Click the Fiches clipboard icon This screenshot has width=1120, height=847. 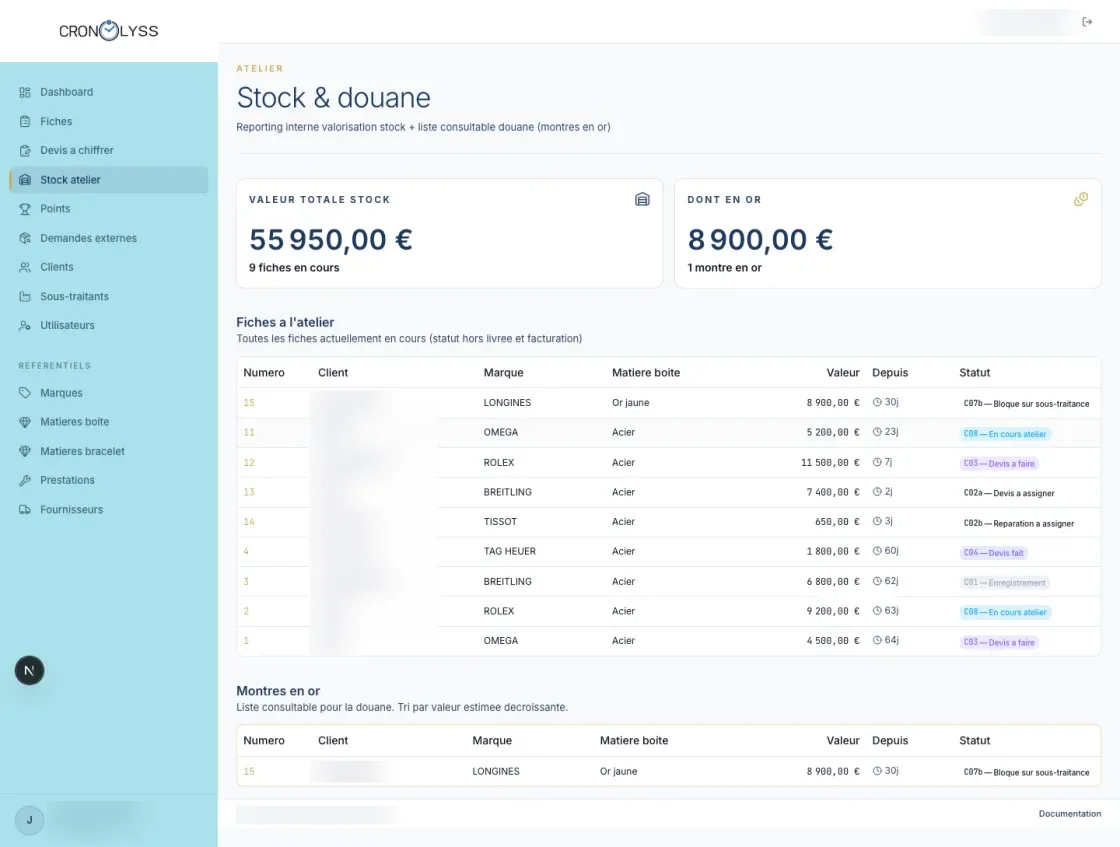tap(25, 121)
